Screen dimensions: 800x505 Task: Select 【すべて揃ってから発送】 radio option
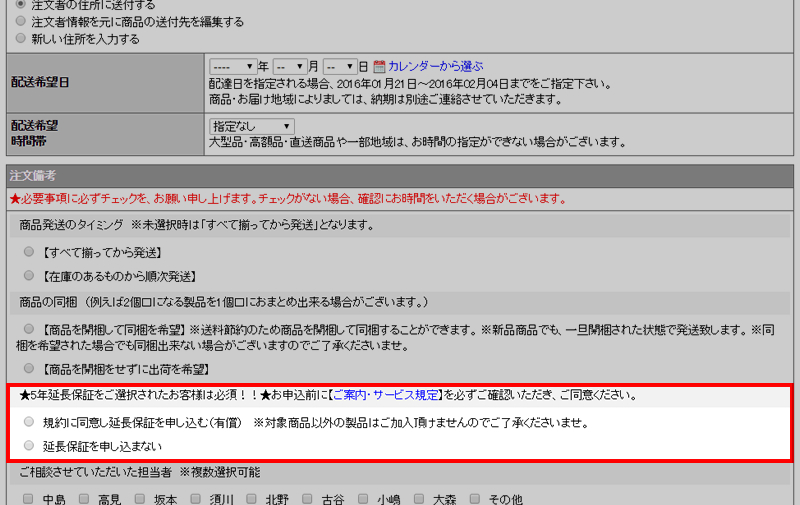29,252
